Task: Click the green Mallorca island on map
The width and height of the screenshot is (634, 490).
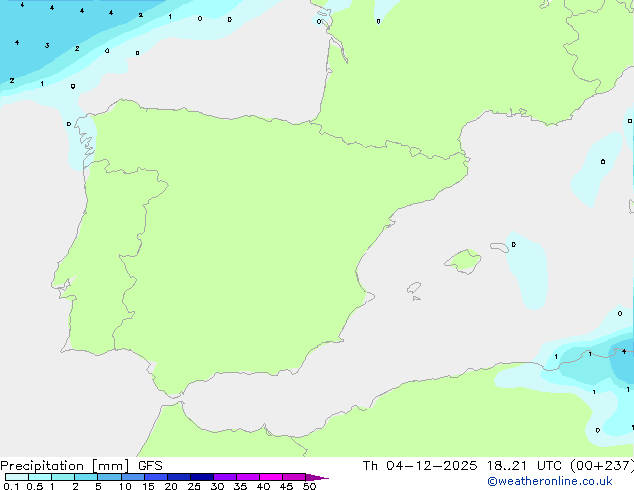Action: pyautogui.click(x=464, y=261)
